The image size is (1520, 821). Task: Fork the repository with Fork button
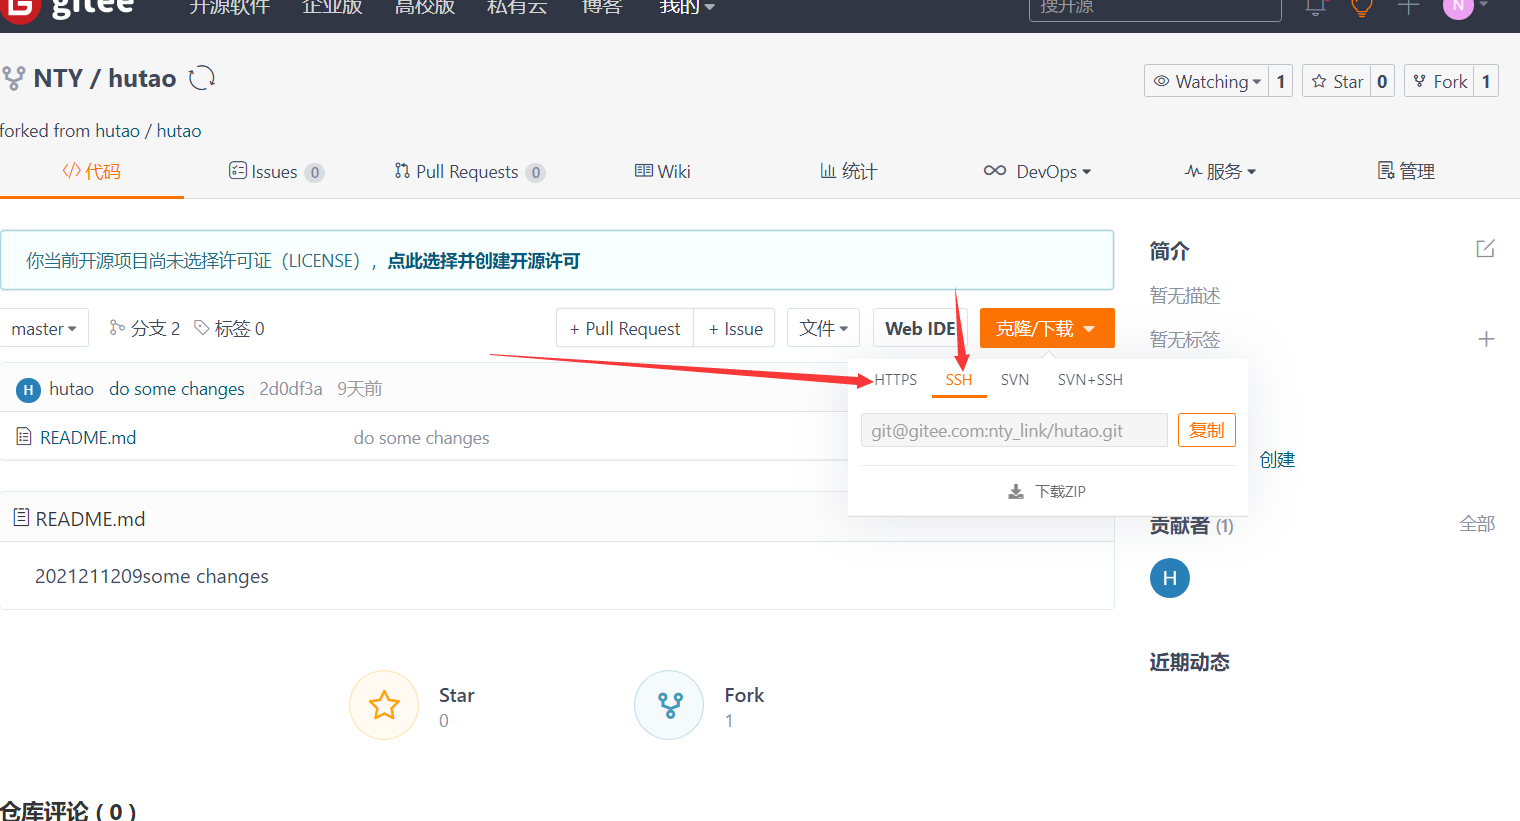pos(1440,81)
